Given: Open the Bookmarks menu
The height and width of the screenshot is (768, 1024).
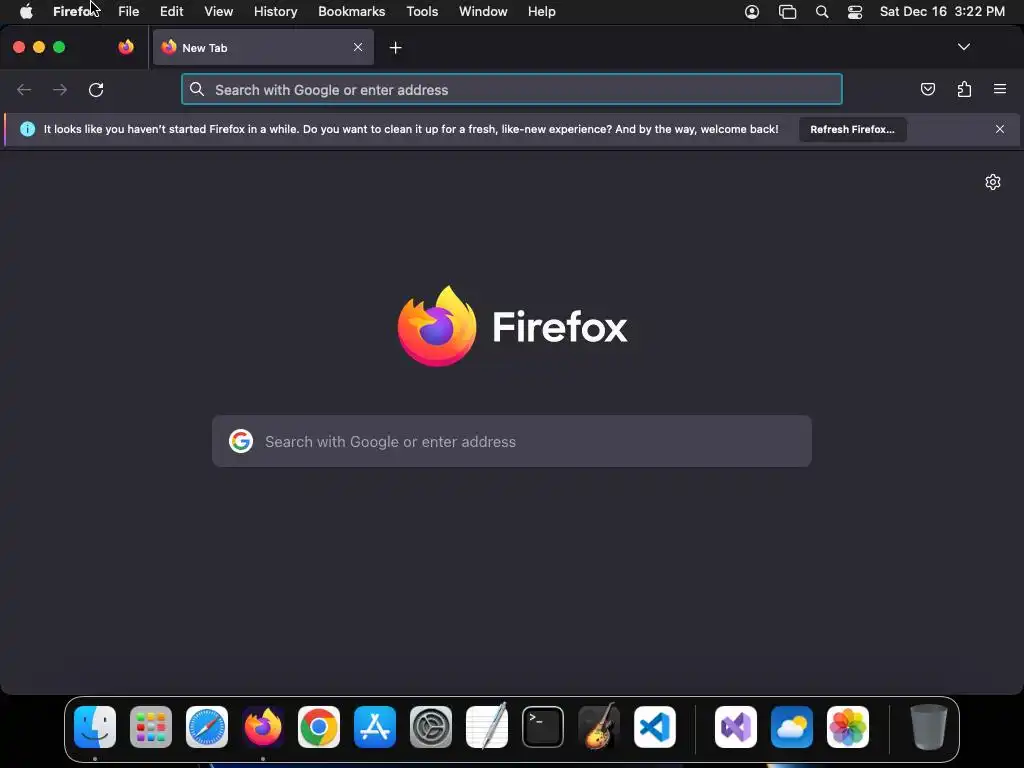Looking at the screenshot, I should click(351, 12).
